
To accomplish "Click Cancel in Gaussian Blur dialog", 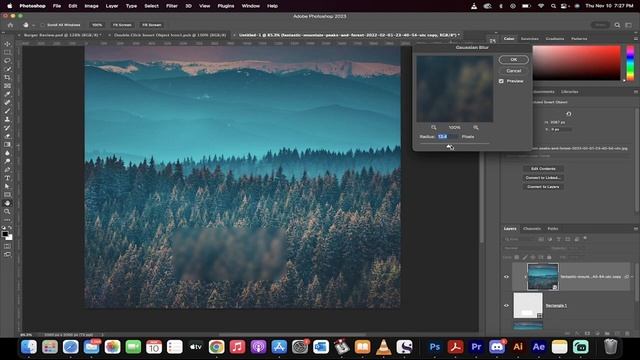I will 513,71.
